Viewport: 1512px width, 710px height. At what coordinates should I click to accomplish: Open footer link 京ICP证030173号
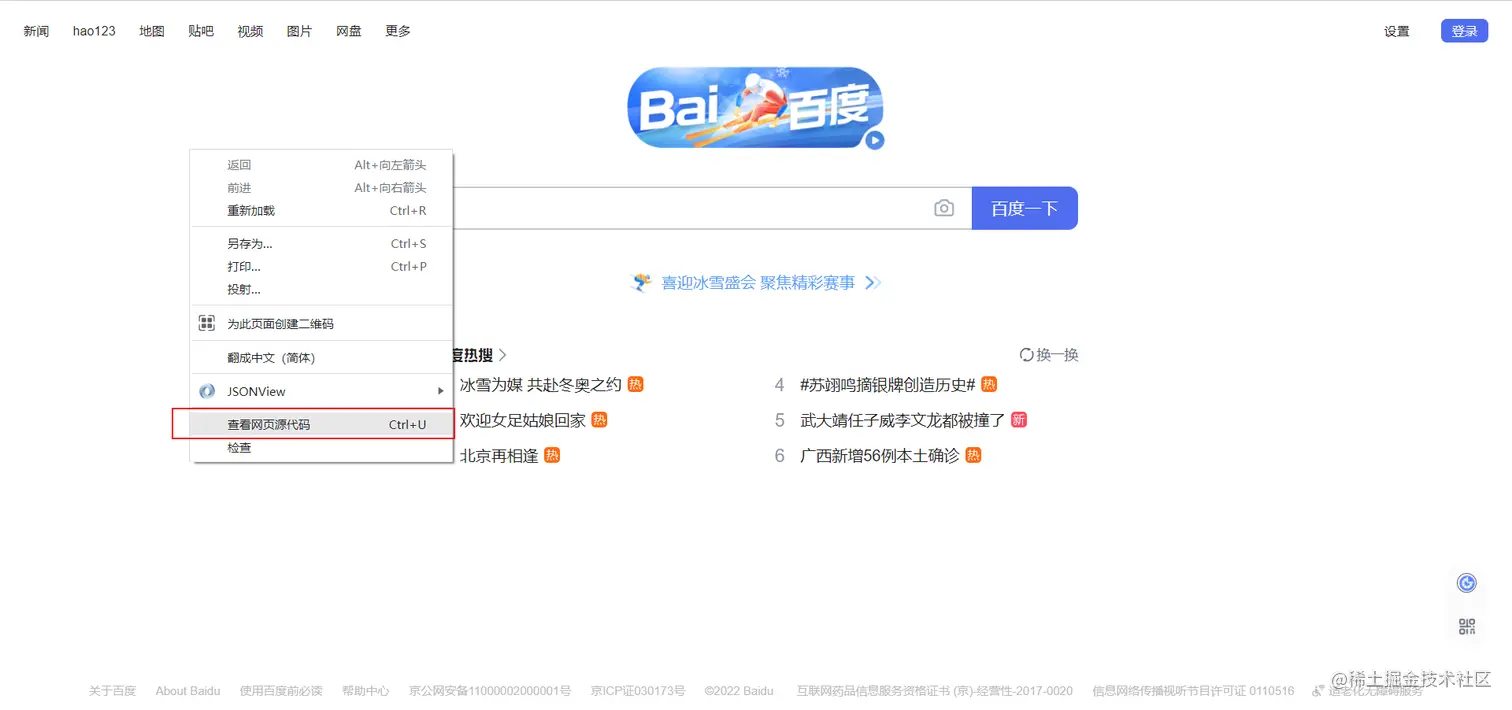coord(638,691)
